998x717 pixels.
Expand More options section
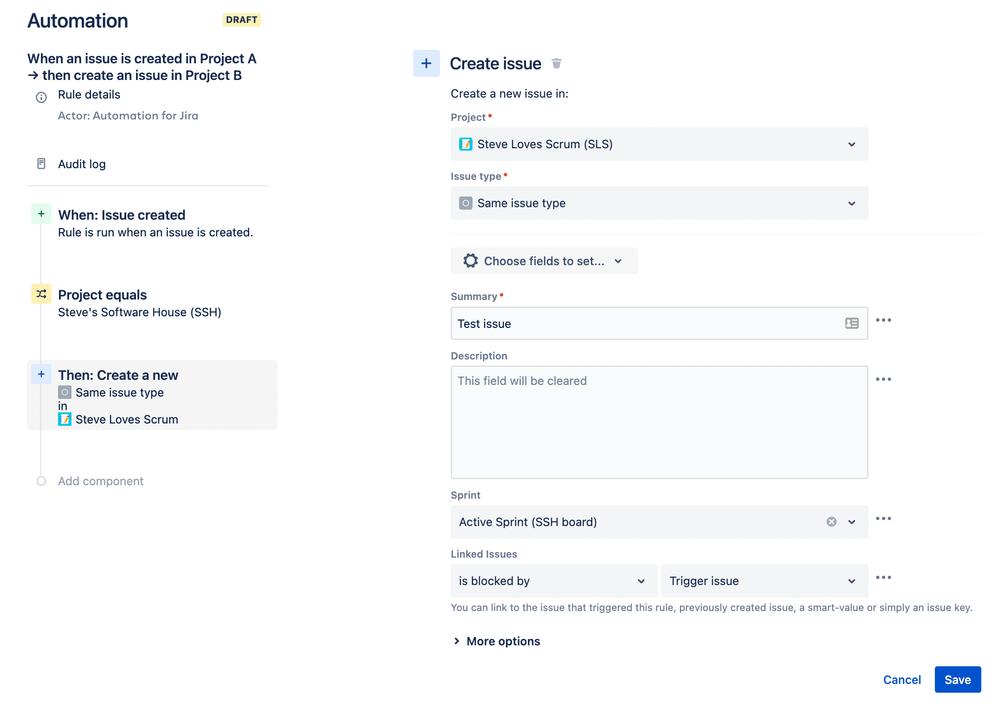click(496, 641)
